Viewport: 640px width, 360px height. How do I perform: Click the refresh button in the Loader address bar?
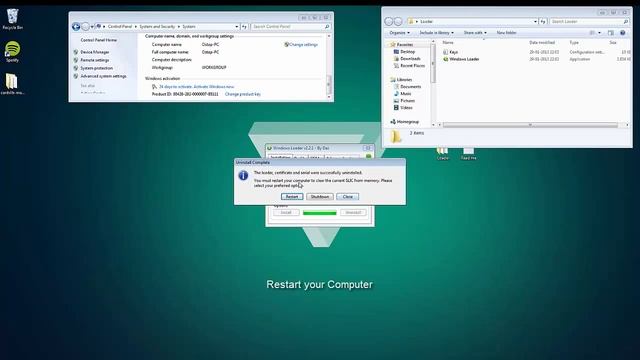click(x=543, y=21)
